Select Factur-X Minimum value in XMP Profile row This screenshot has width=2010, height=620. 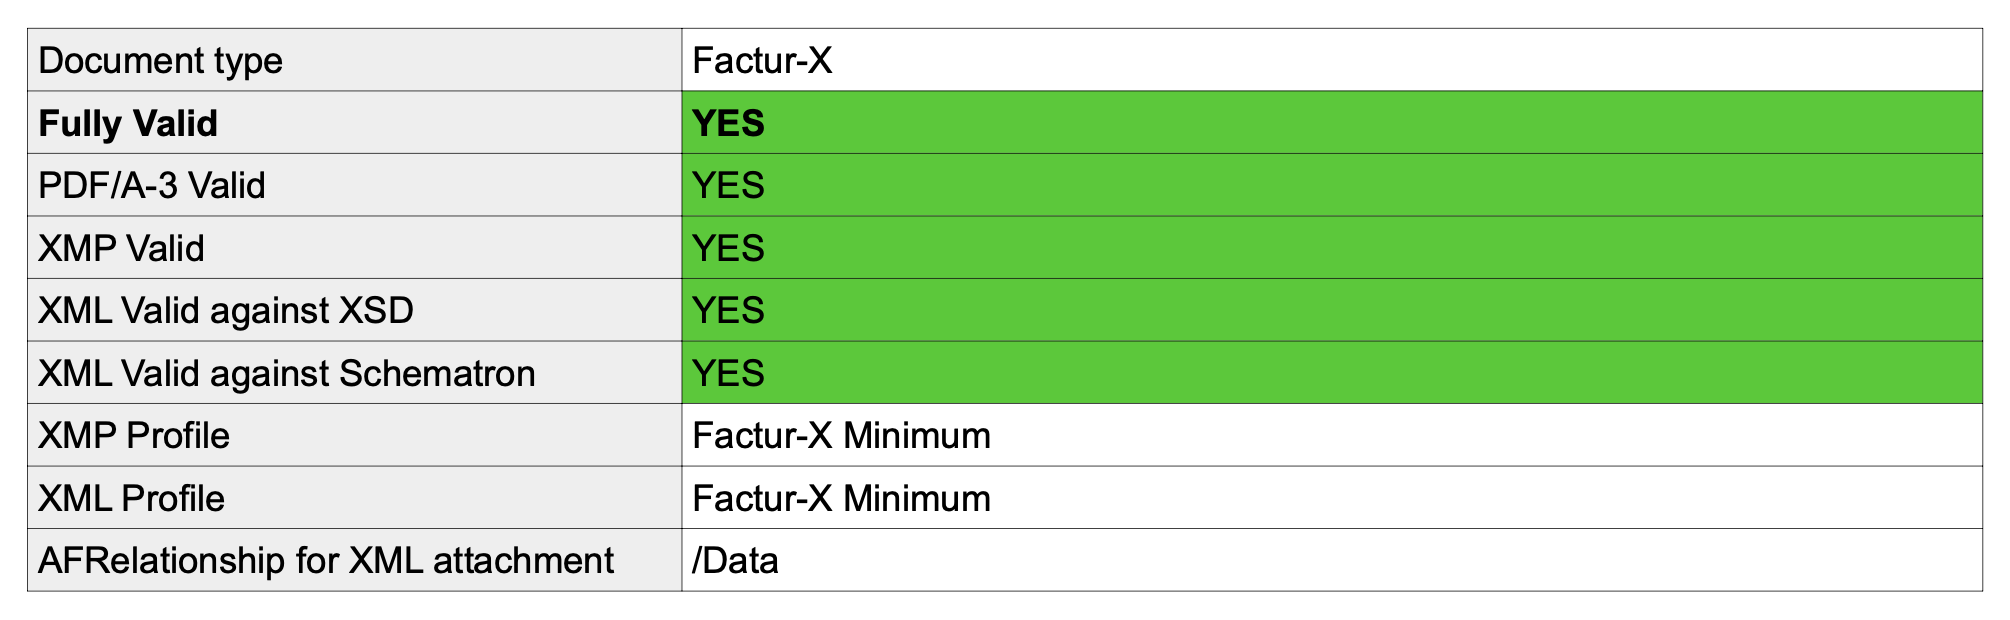(841, 436)
